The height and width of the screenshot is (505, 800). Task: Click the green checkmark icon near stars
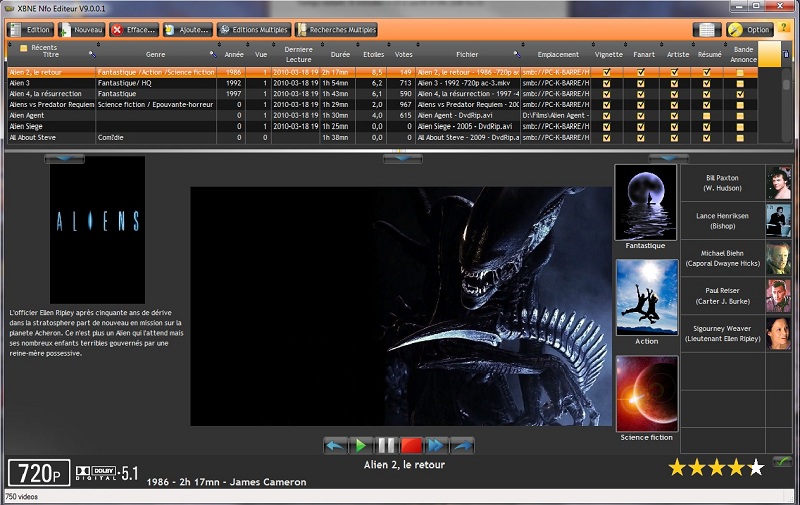(782, 461)
